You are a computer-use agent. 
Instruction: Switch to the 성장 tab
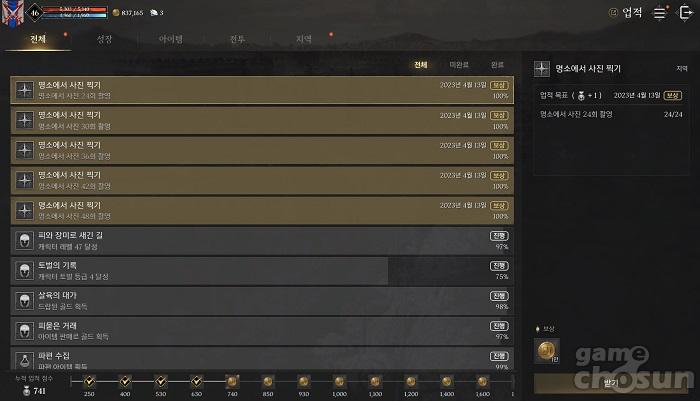[x=104, y=39]
